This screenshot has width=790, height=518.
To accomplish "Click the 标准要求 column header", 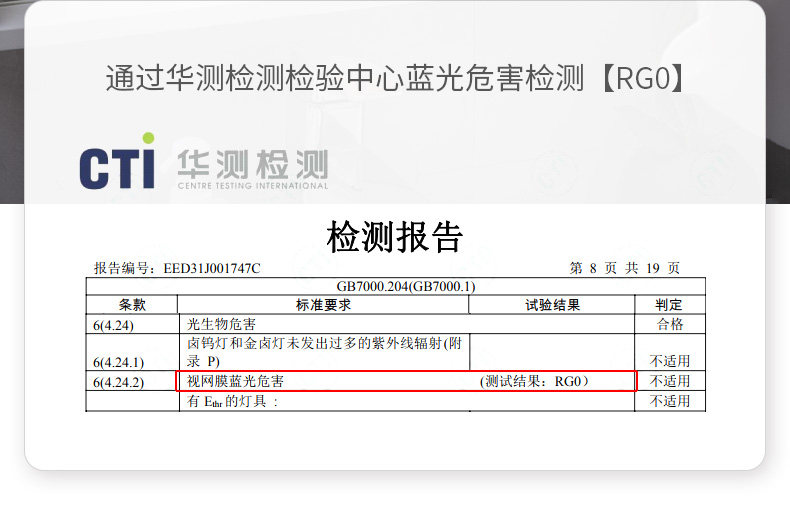I will [323, 305].
